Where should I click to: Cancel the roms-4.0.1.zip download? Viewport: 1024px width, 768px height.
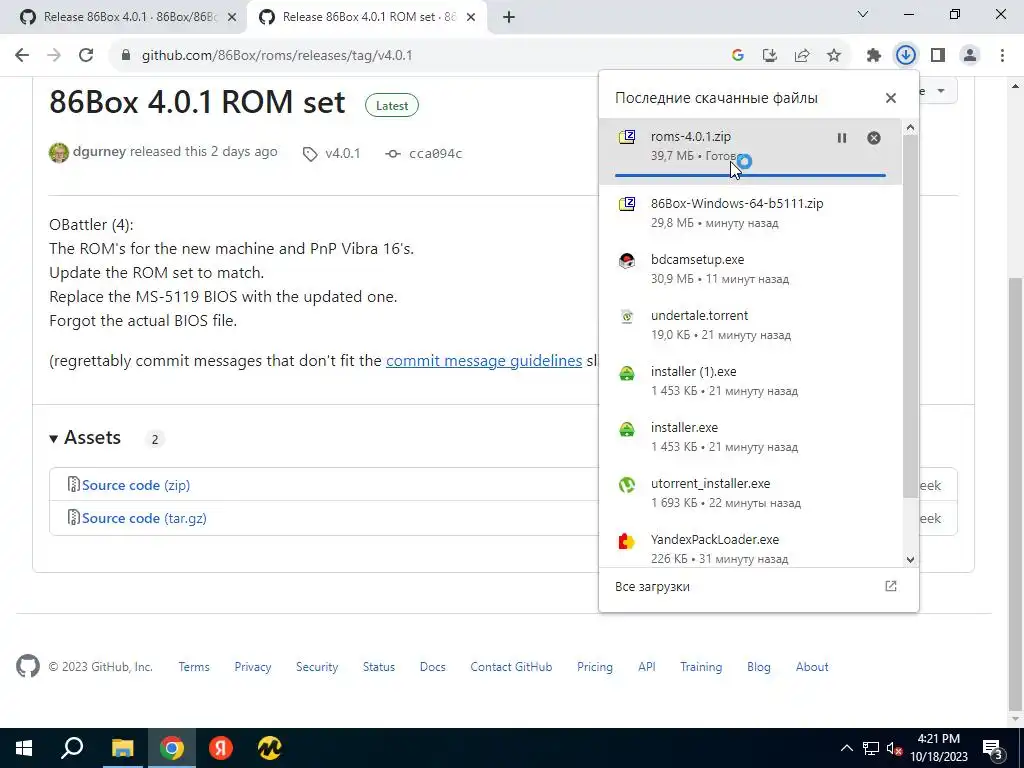coord(874,138)
